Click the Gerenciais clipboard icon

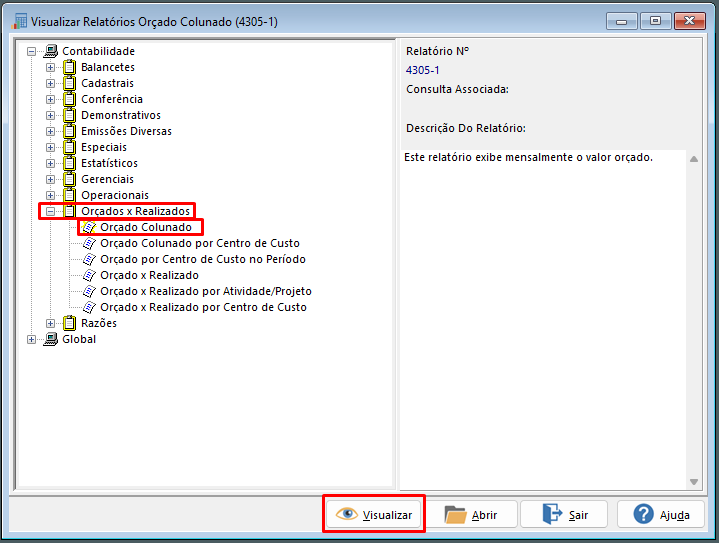69,179
